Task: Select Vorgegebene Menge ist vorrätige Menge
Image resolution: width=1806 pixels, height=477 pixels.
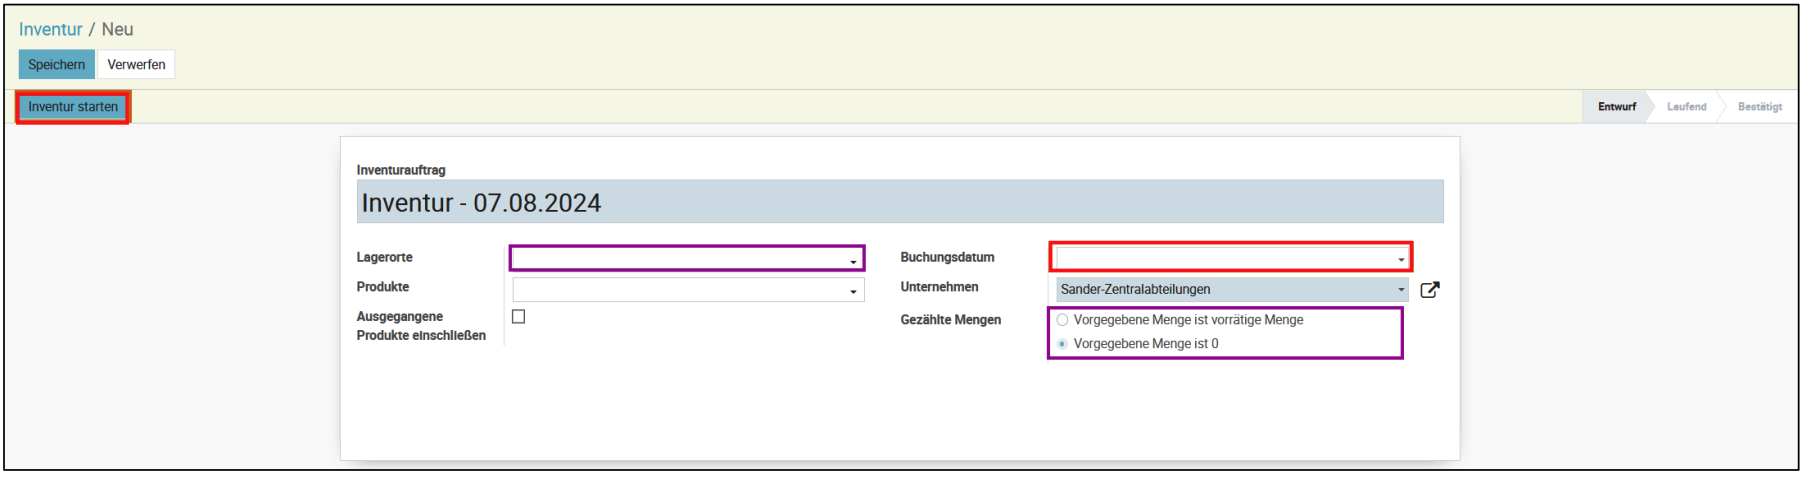Action: (1062, 320)
